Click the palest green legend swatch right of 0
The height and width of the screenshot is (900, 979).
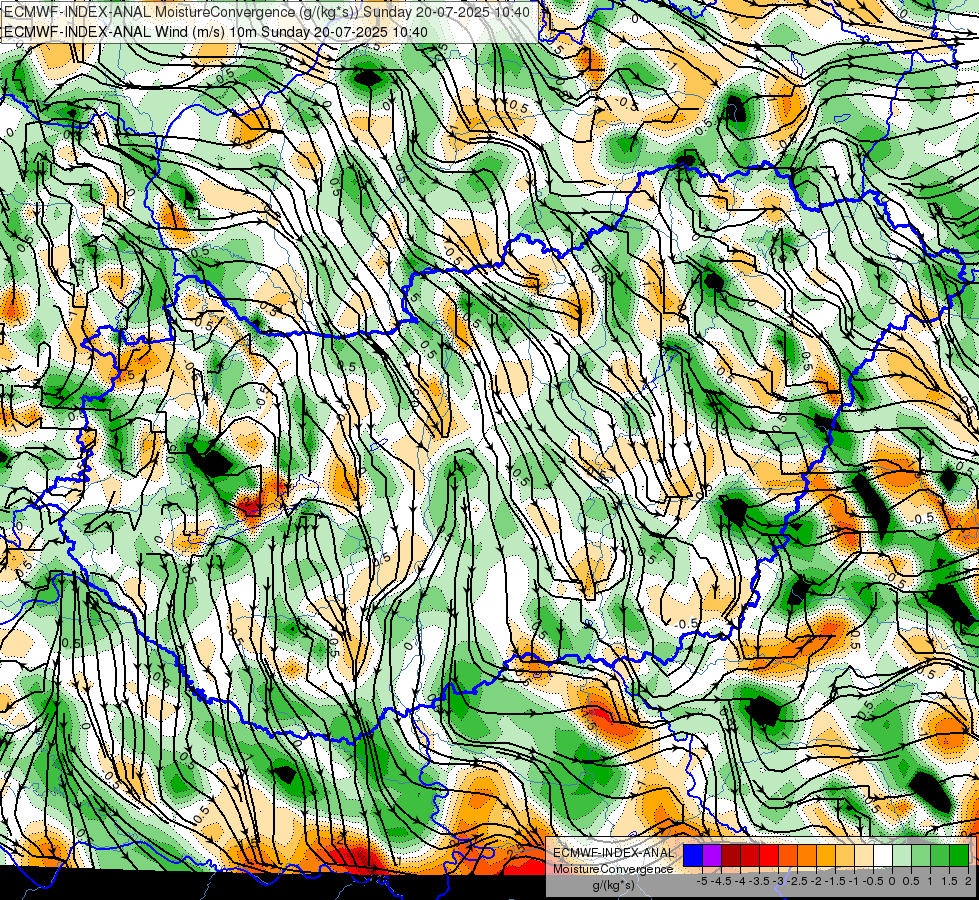(902, 855)
